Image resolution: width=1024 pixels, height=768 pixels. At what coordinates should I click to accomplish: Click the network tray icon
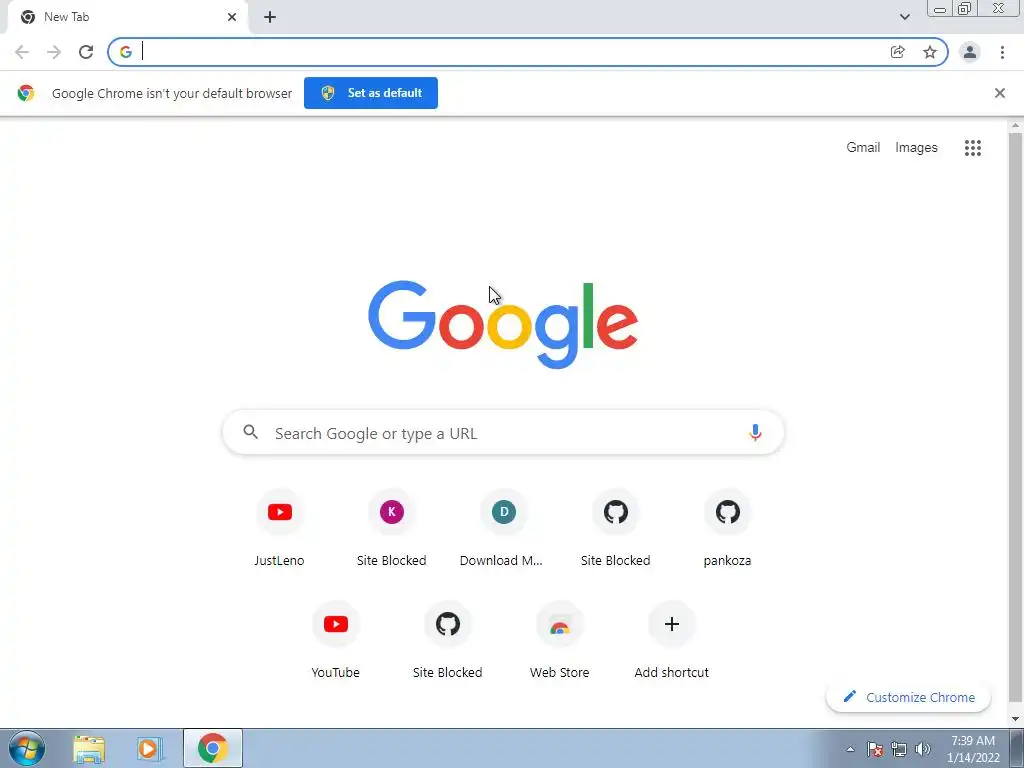[x=899, y=749]
